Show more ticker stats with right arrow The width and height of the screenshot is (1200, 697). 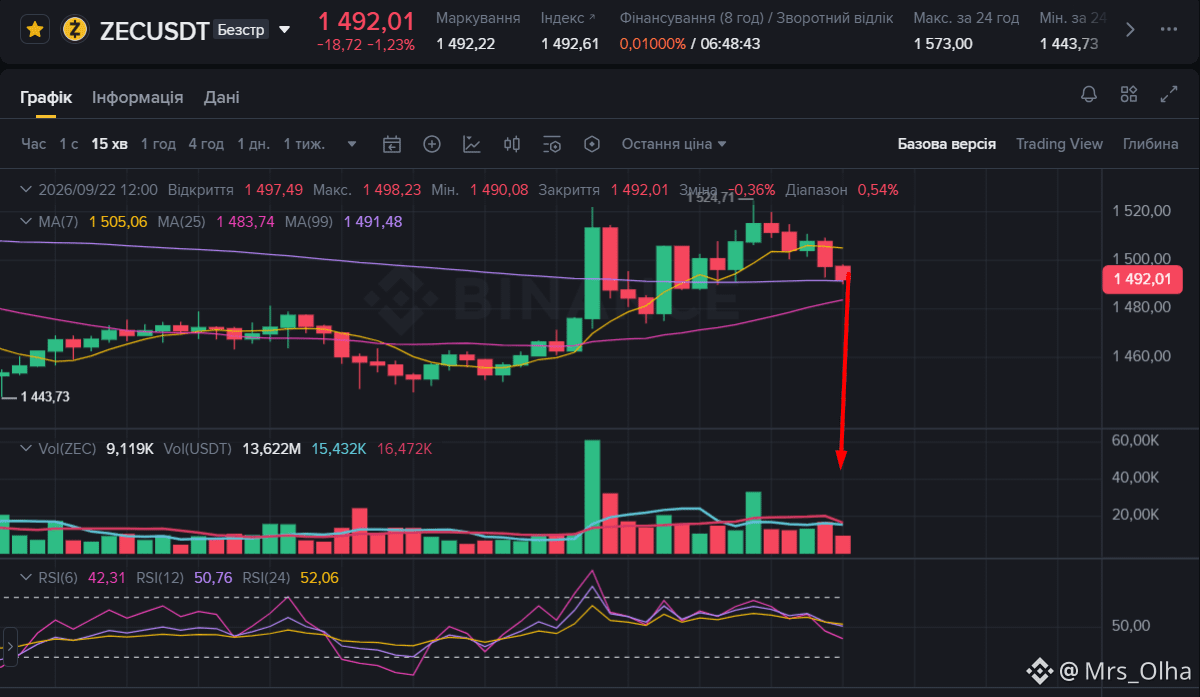(x=1131, y=30)
